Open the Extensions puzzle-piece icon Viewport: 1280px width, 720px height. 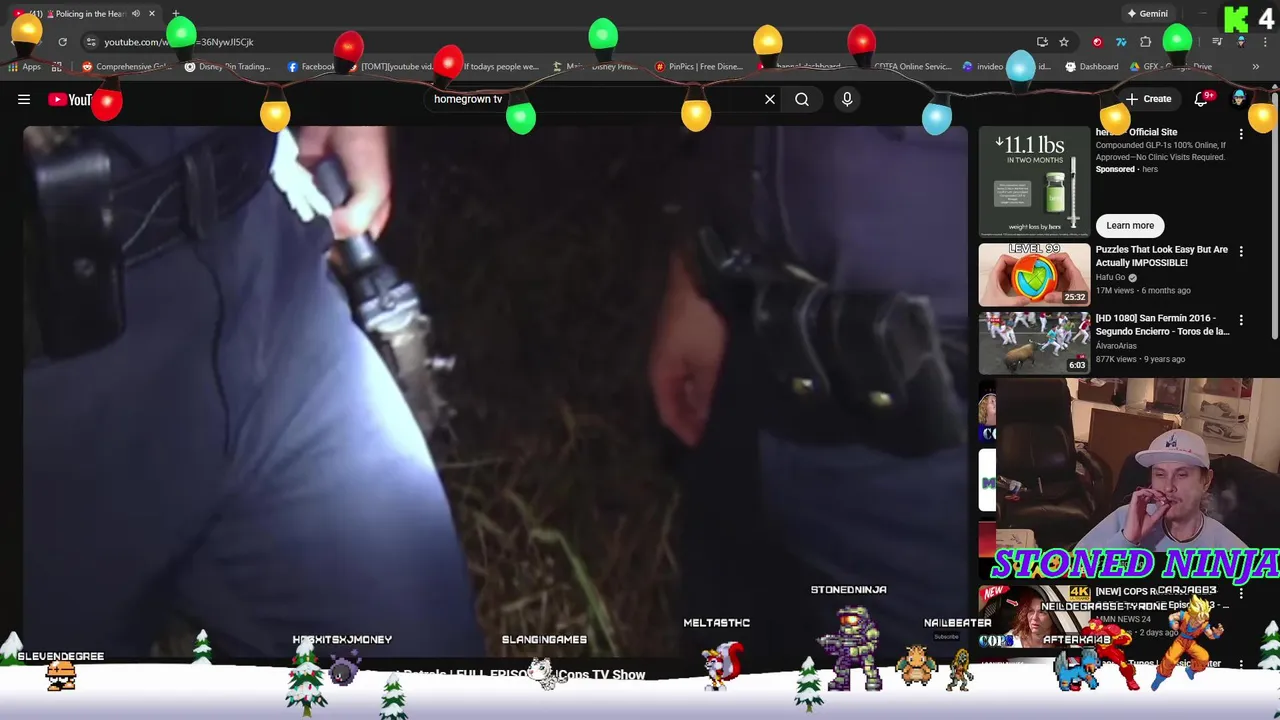pos(1146,42)
